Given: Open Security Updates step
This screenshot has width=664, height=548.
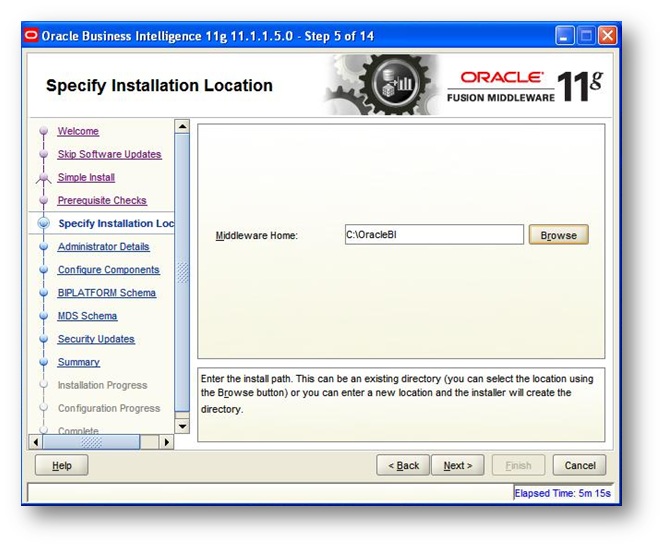Looking at the screenshot, I should click(96, 339).
